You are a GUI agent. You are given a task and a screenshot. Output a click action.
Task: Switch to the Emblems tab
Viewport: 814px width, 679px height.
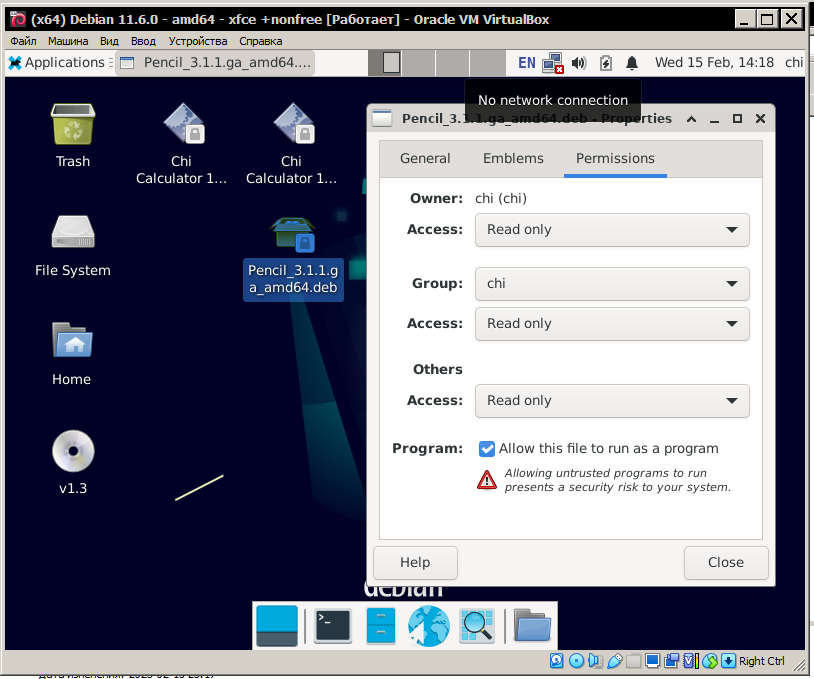pyautogui.click(x=513, y=158)
